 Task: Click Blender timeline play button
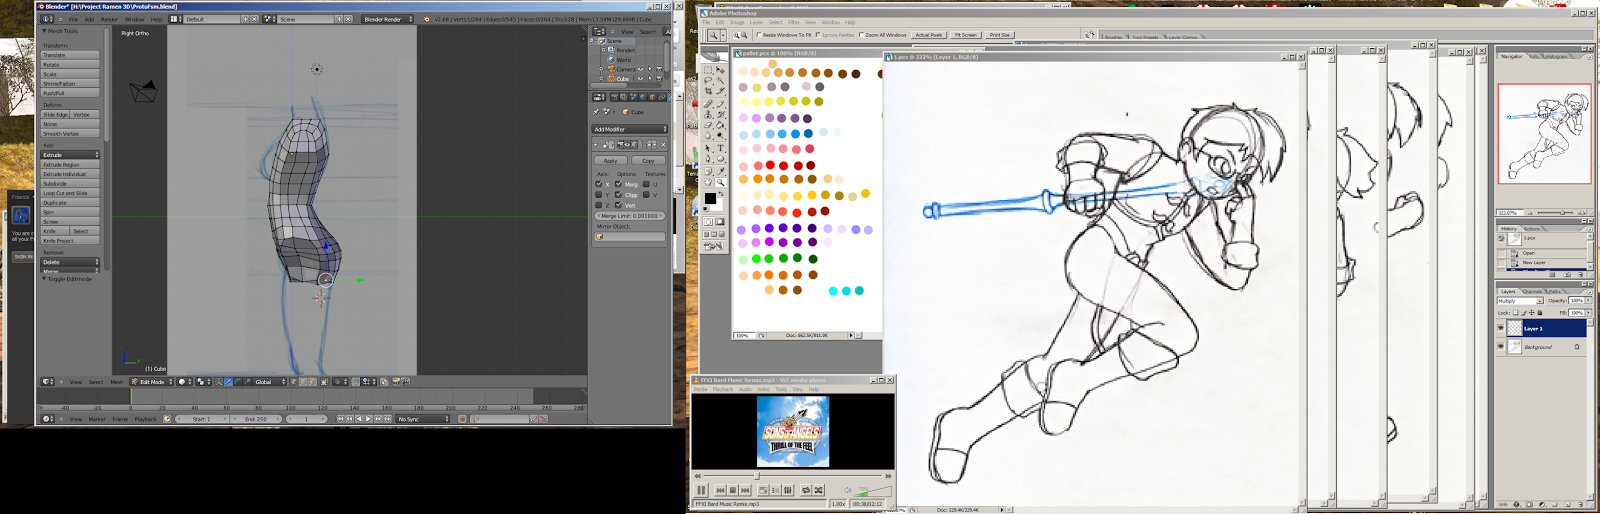pyautogui.click(x=368, y=419)
